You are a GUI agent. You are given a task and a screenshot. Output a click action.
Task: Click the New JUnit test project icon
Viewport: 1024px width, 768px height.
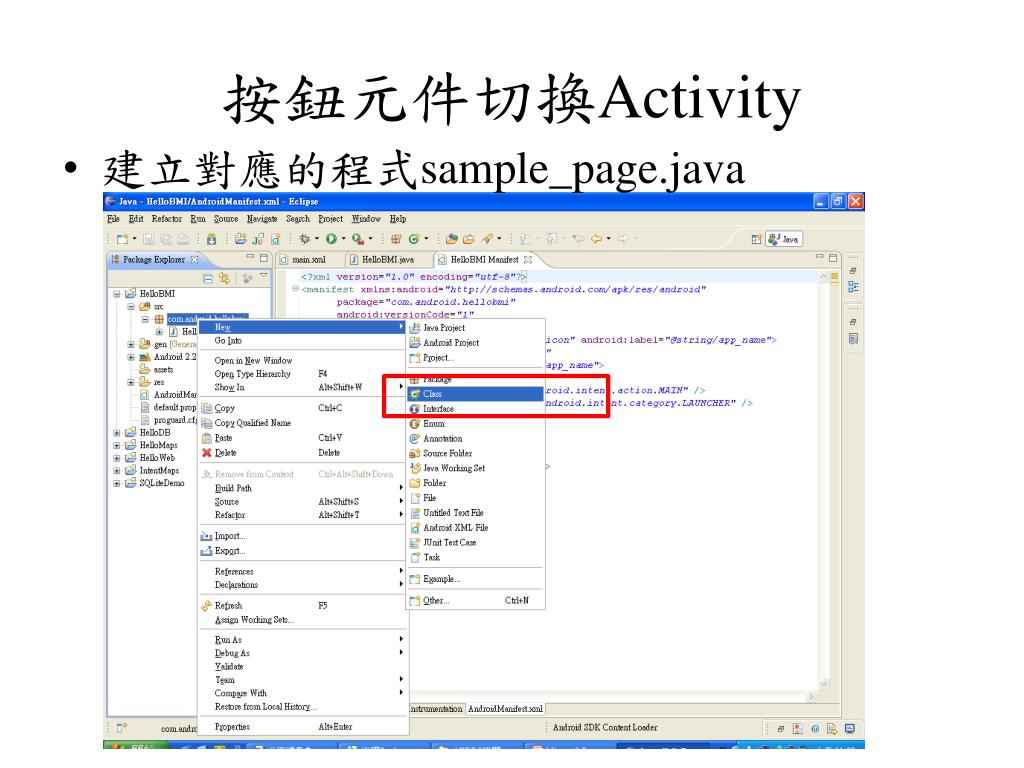coord(259,239)
